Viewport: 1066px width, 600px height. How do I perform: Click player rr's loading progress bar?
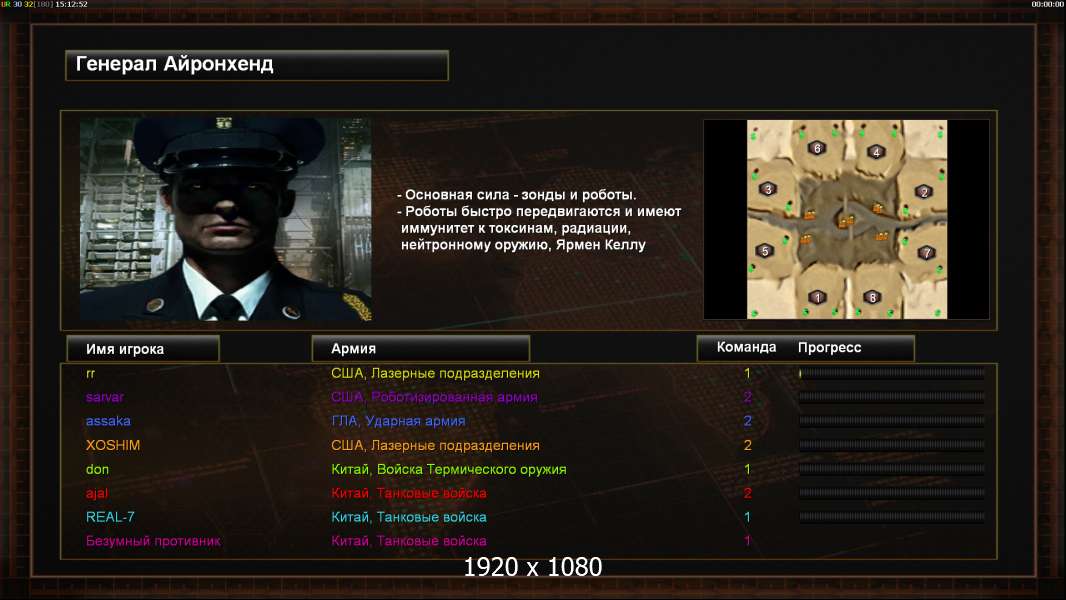tap(892, 373)
